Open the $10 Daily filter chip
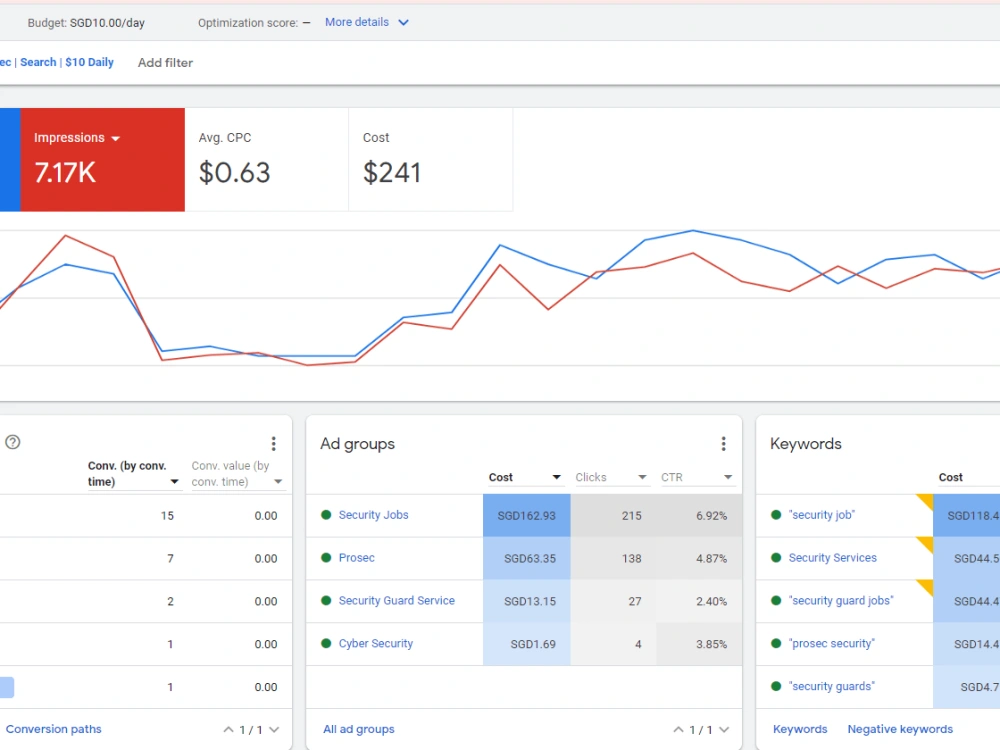This screenshot has width=1000, height=750. click(x=89, y=62)
